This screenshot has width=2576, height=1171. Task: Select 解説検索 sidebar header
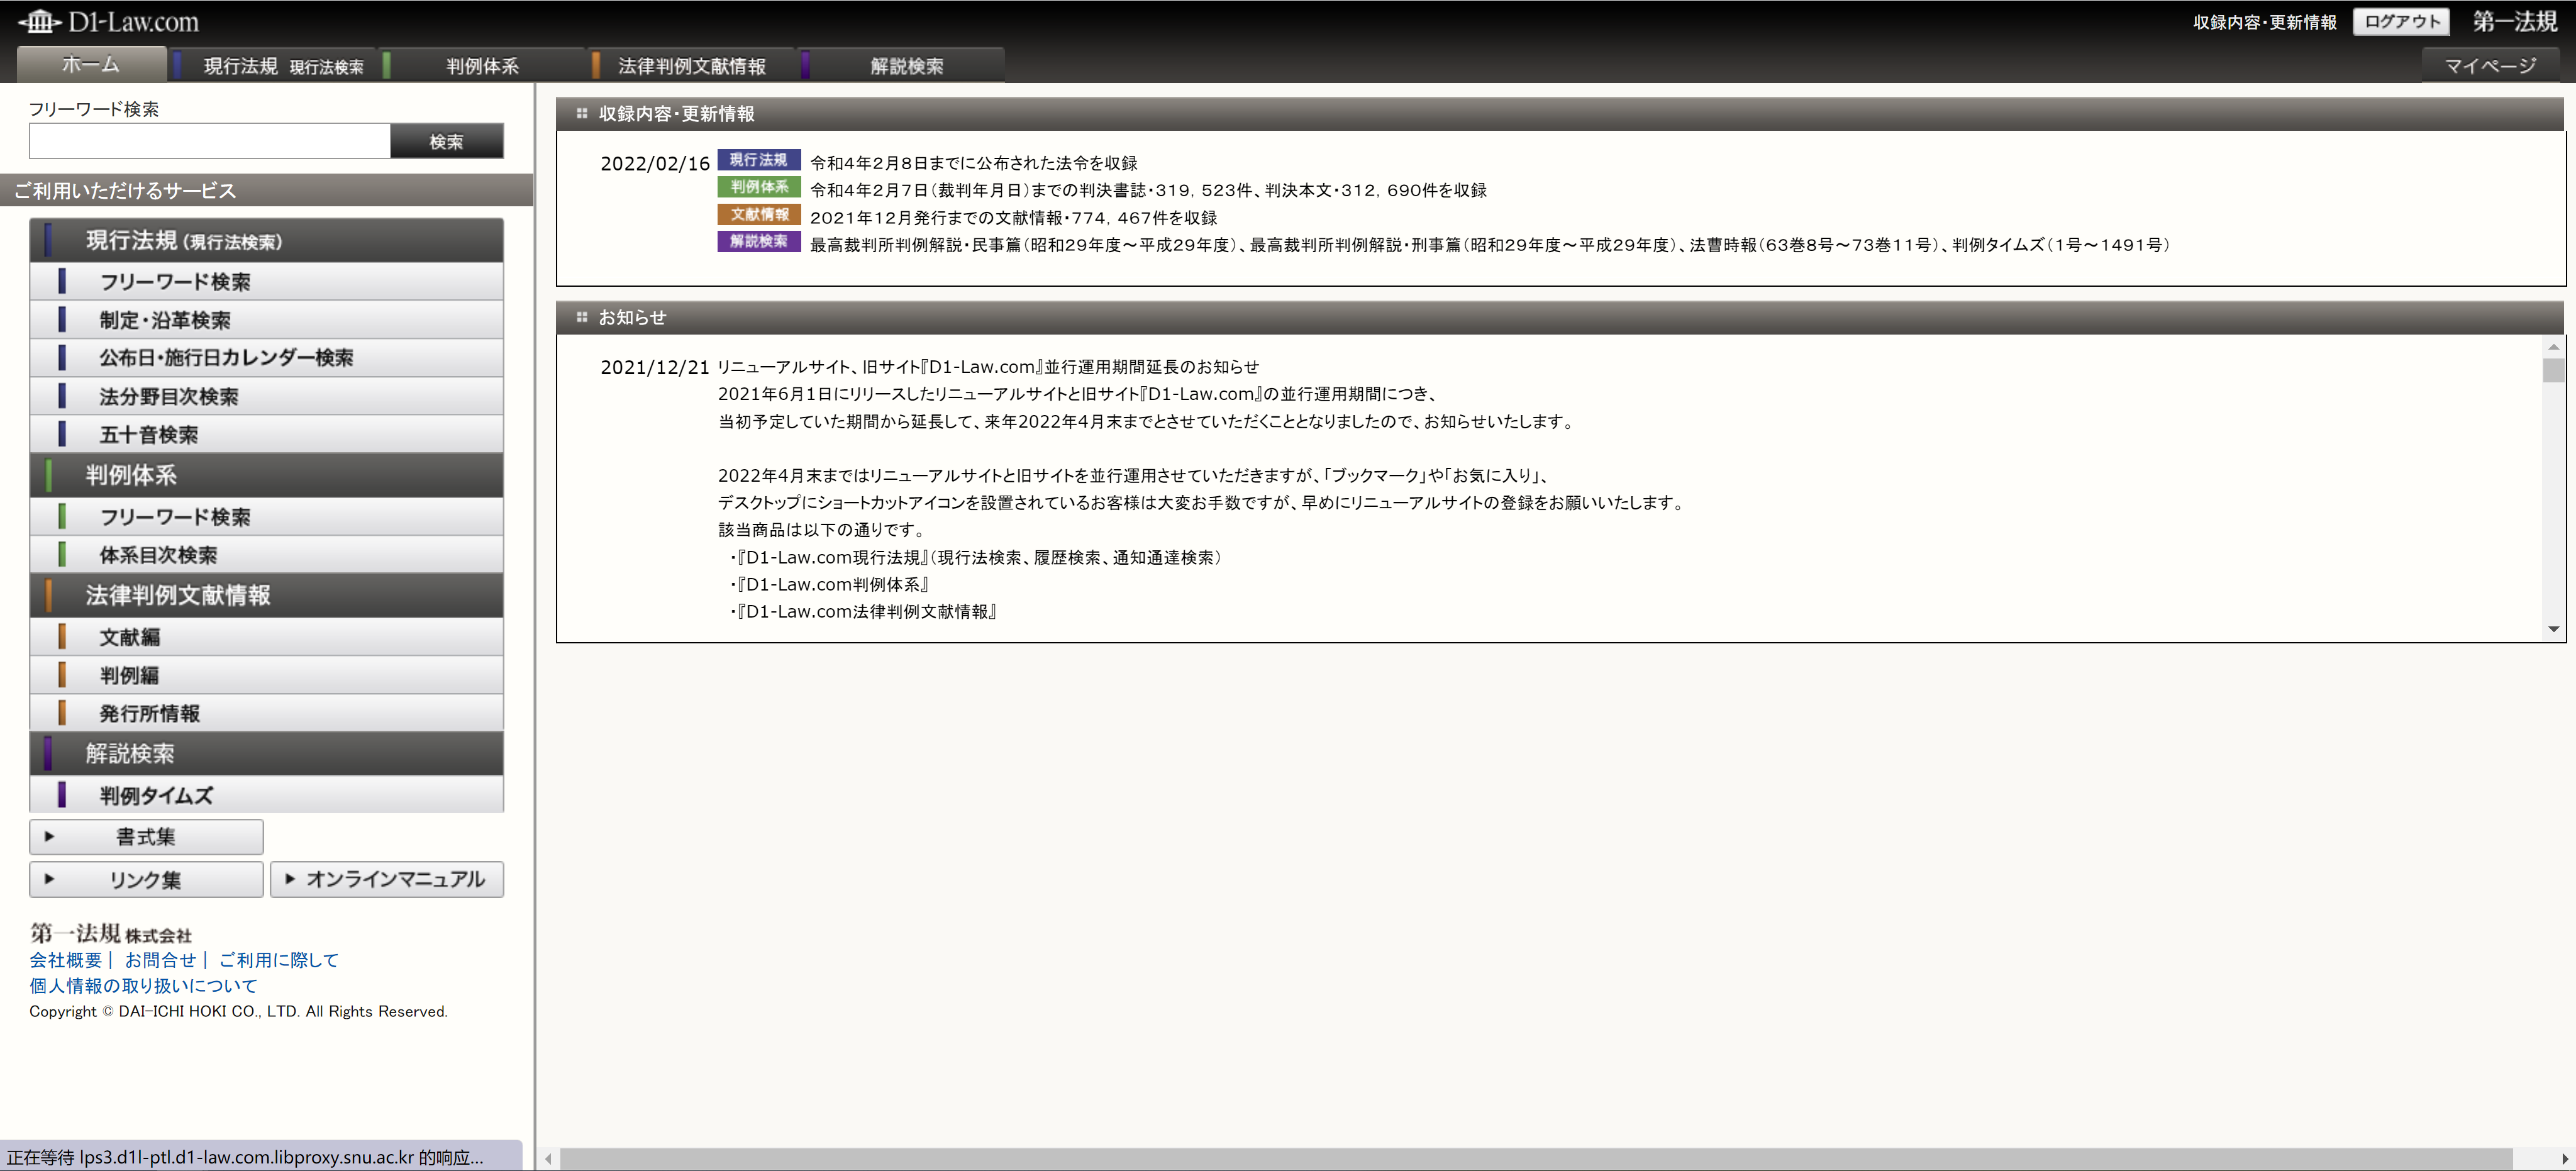point(266,754)
